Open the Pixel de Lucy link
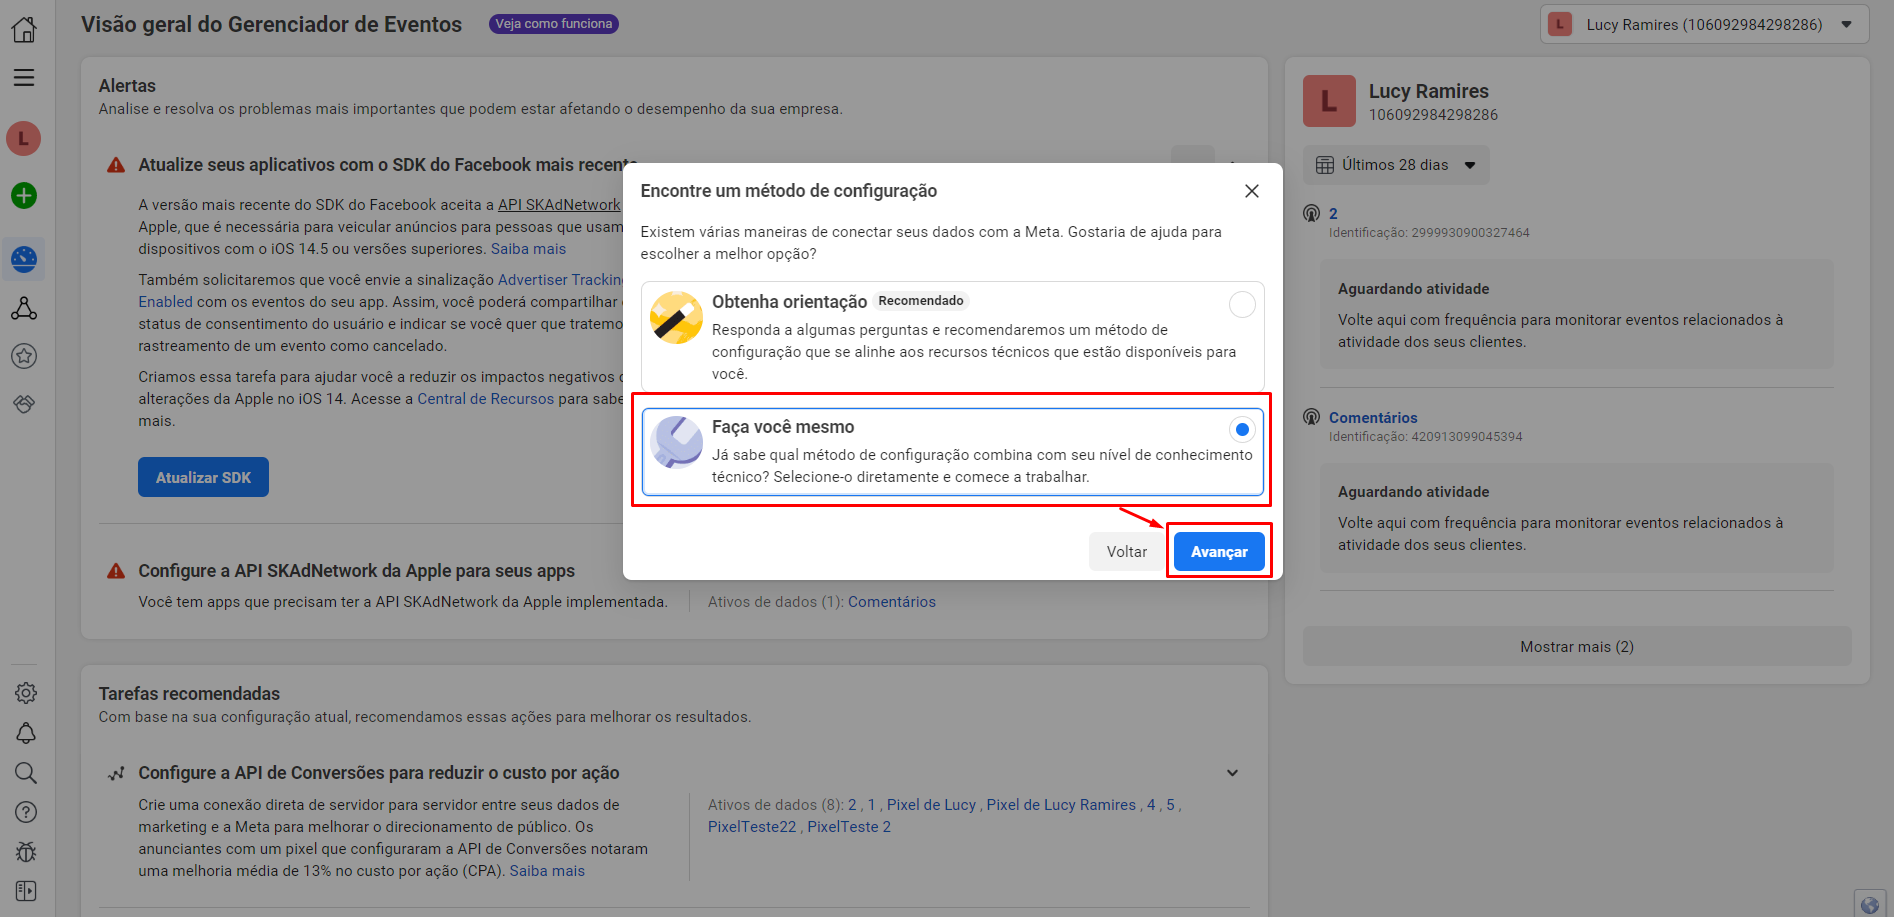1894x917 pixels. (x=931, y=805)
